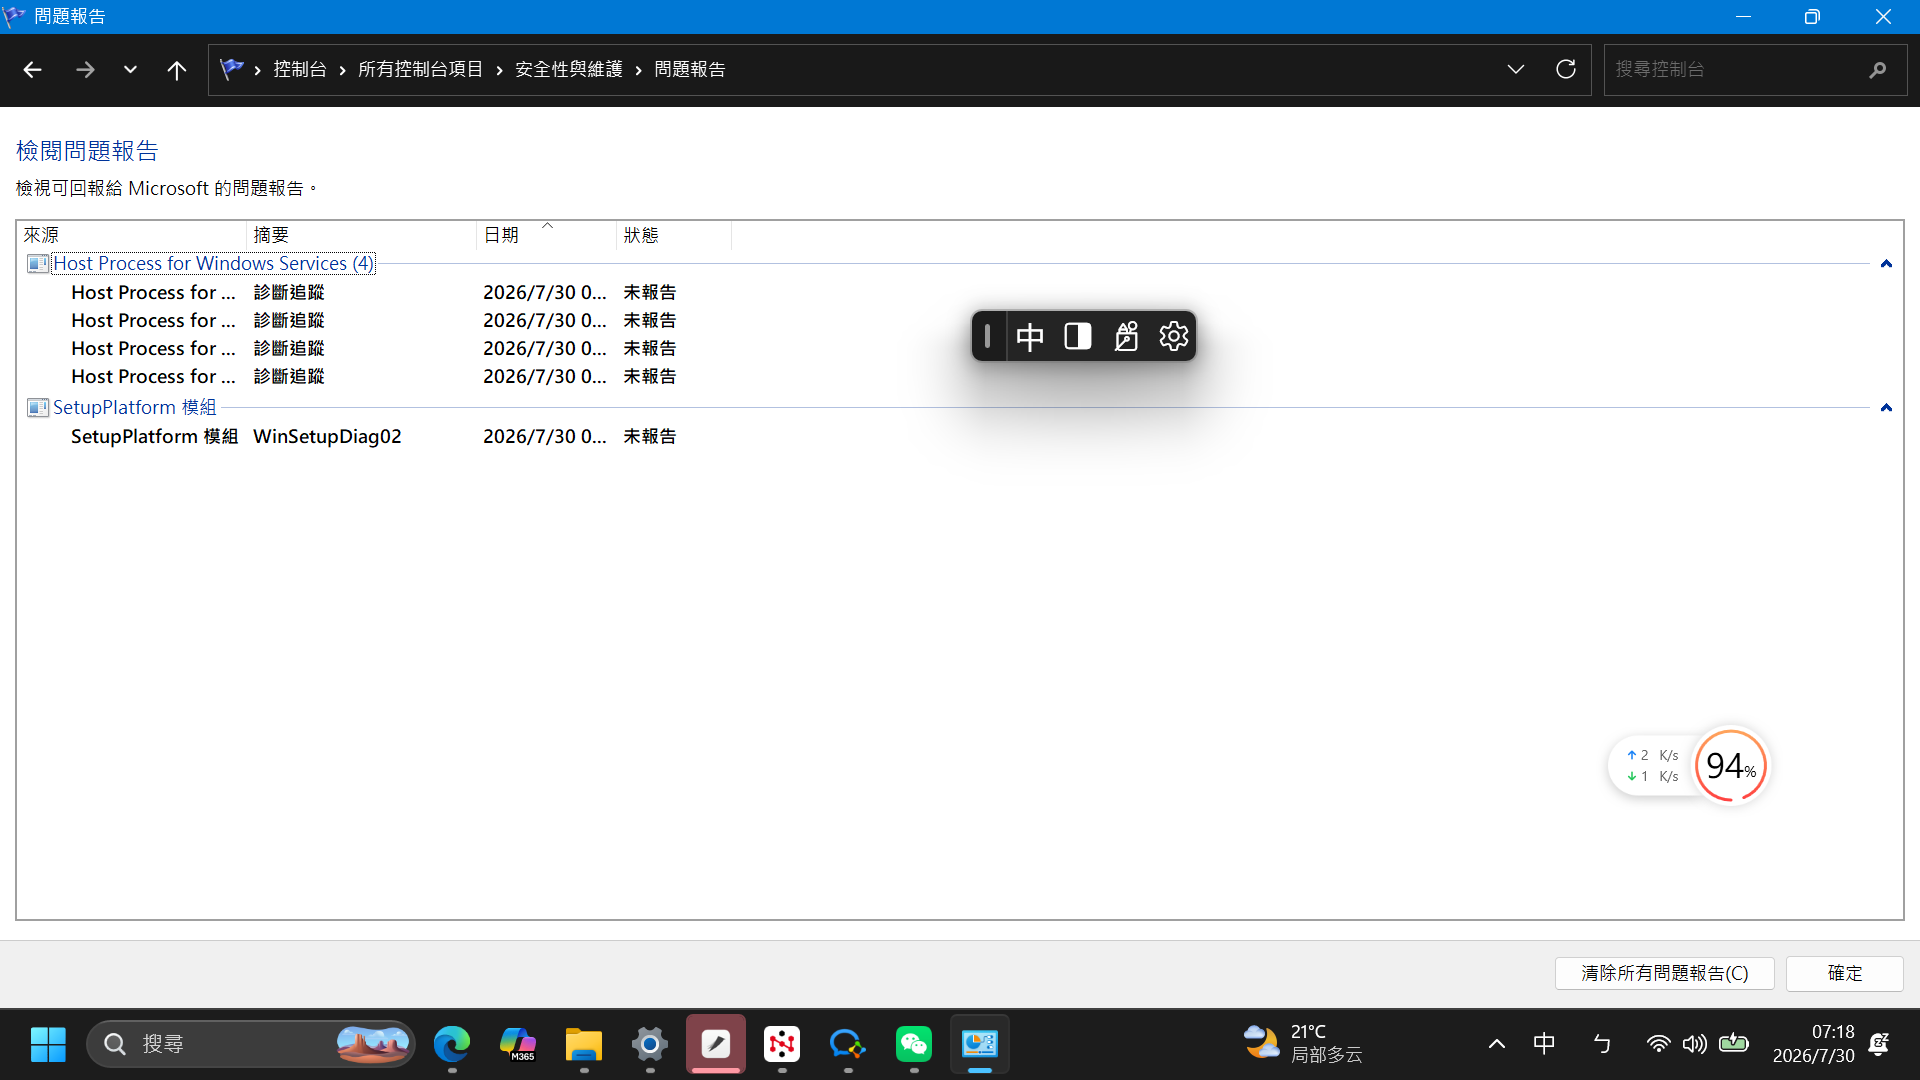Click the search magnifier icon

point(1878,69)
